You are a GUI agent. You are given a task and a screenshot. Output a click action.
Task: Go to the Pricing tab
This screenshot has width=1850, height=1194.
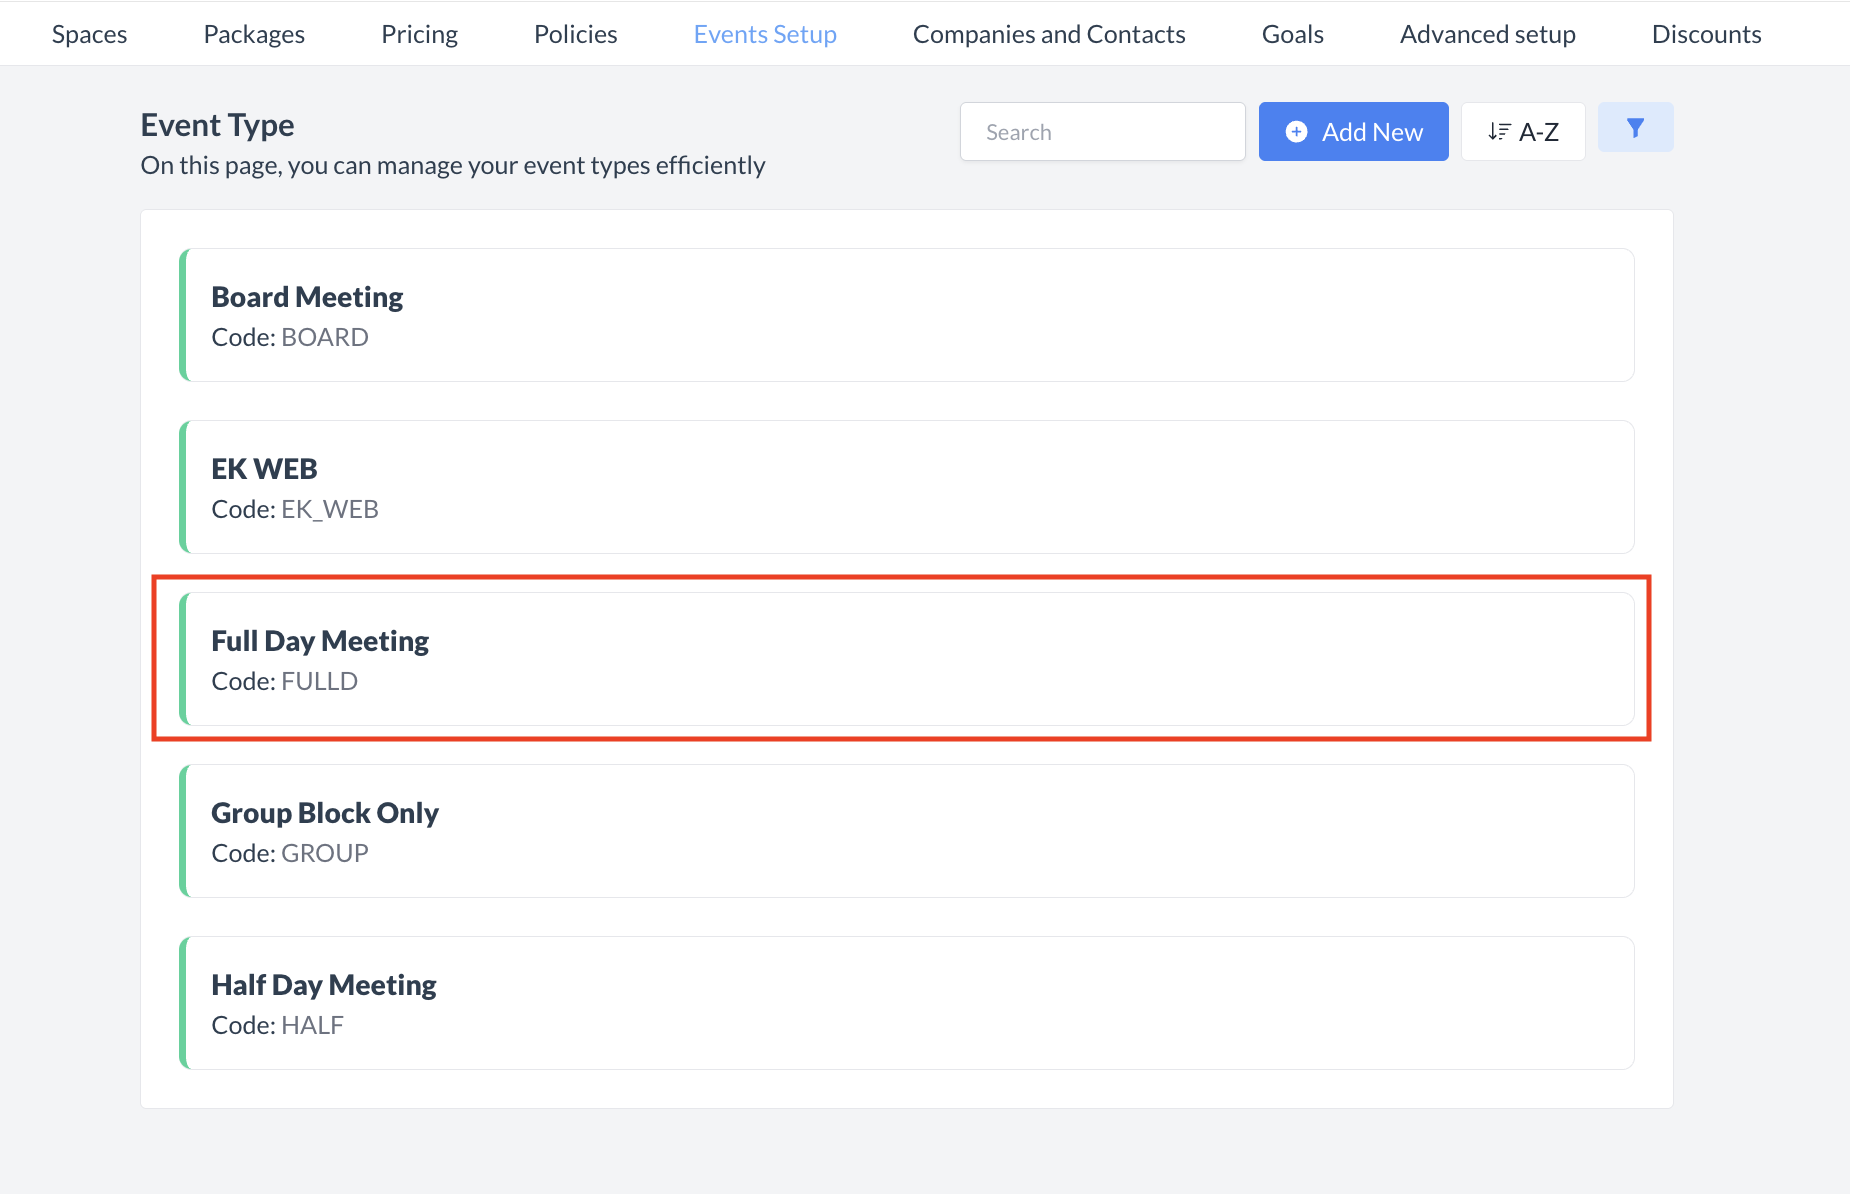[419, 34]
